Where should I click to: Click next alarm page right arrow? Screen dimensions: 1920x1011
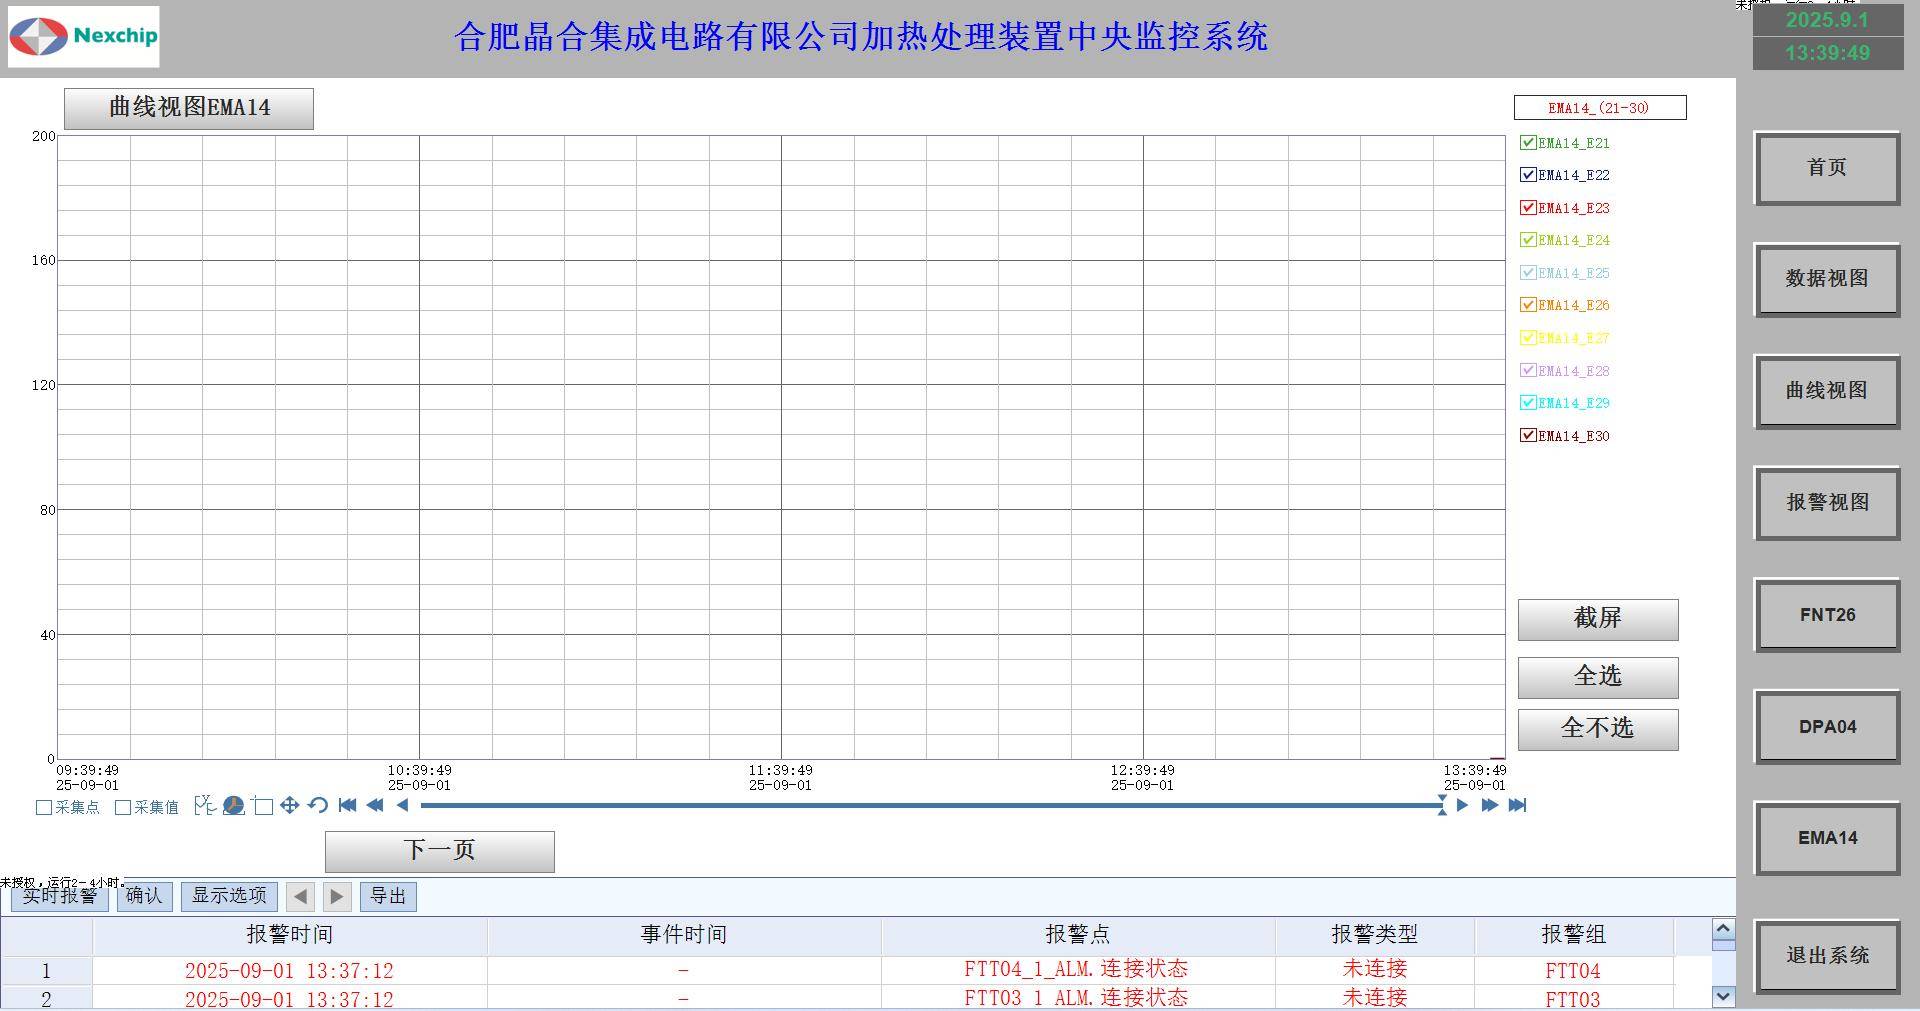pos(337,897)
